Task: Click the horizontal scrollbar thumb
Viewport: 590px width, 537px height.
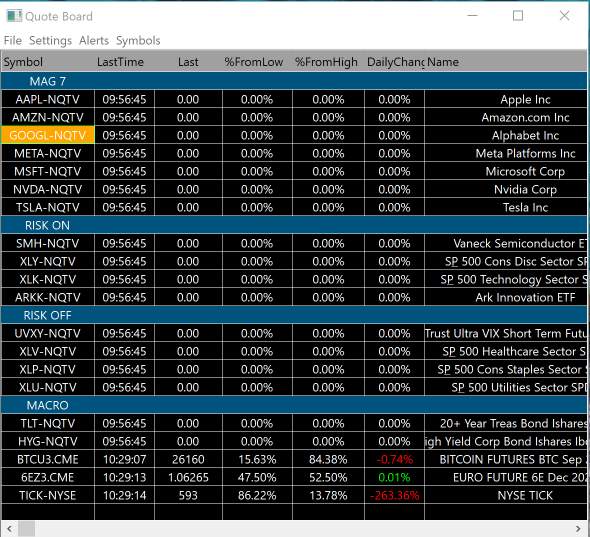Action: pos(26,529)
